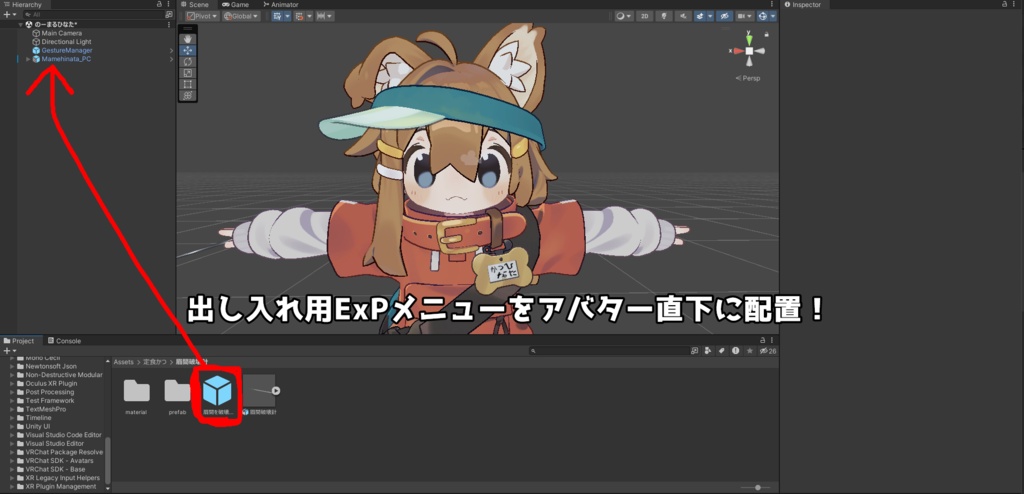The width and height of the screenshot is (1024, 494).
Task: Click the Project search field
Action: (609, 351)
